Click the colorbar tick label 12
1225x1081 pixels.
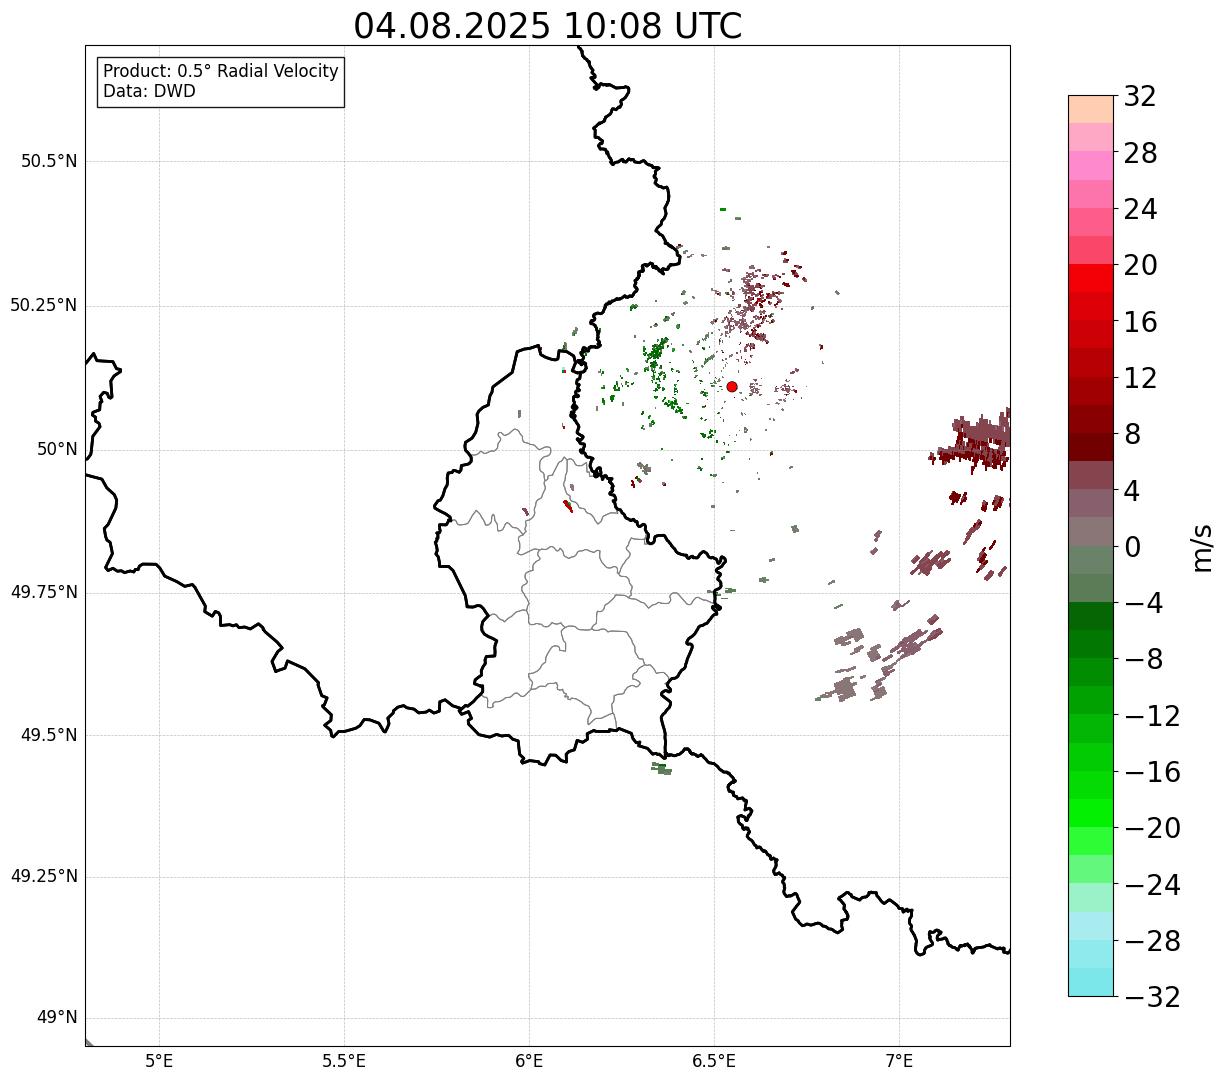pyautogui.click(x=1140, y=378)
